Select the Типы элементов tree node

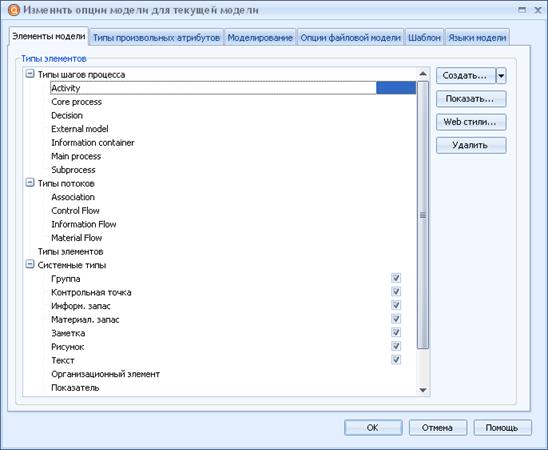(71, 252)
